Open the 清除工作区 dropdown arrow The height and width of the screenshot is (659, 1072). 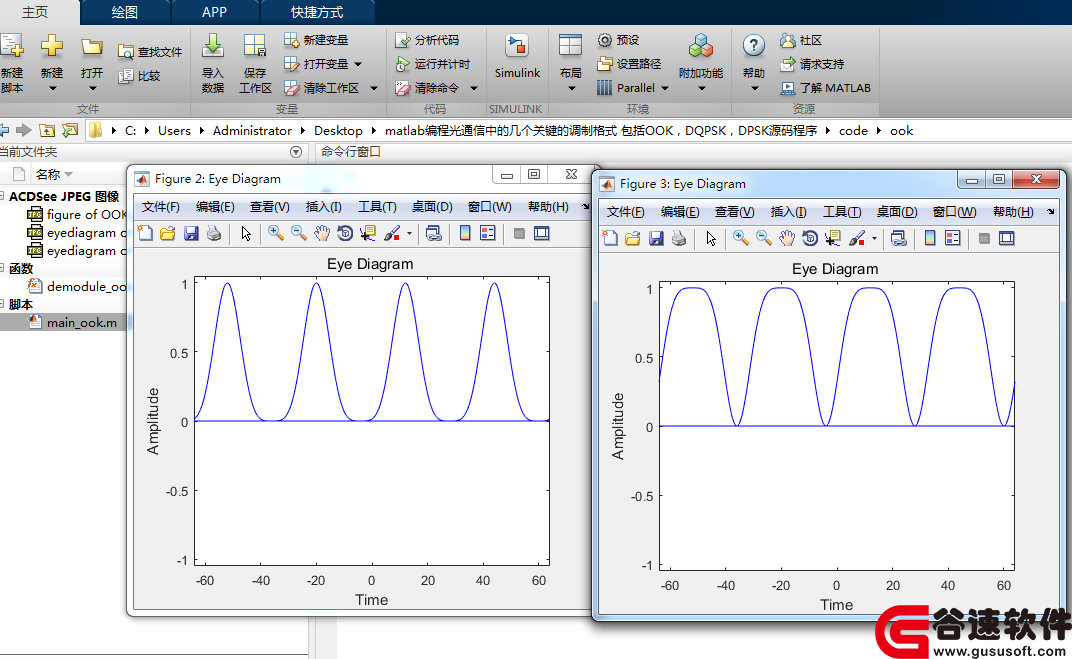[373, 88]
